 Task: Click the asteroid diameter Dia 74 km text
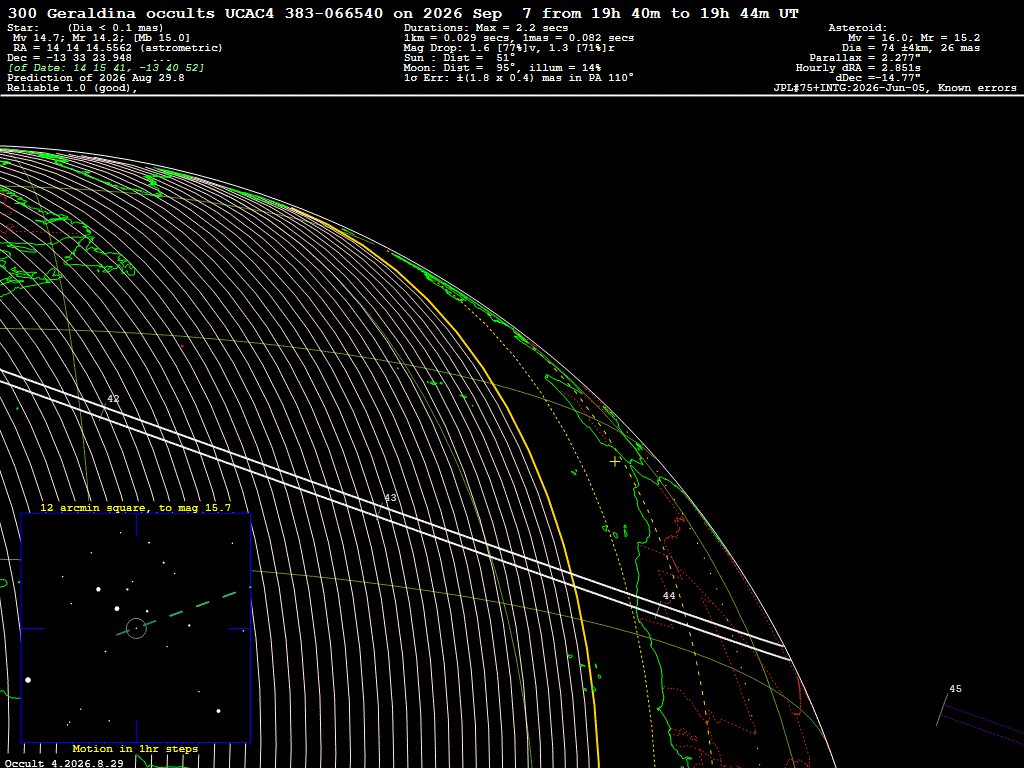click(910, 48)
